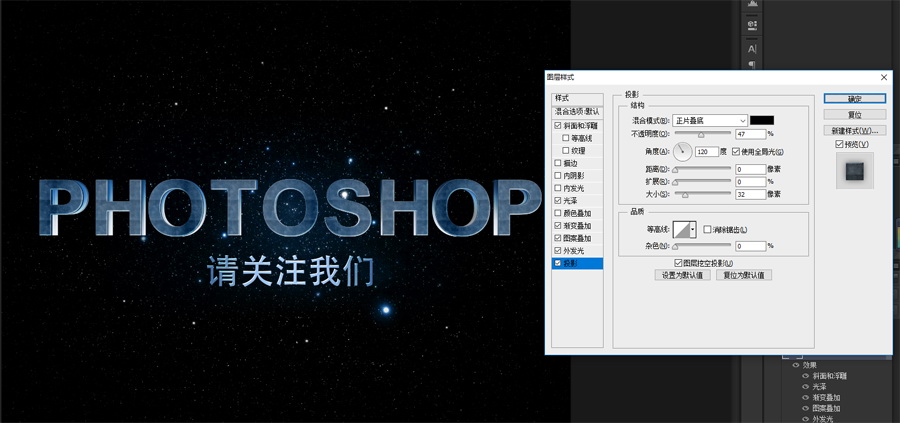Open the 等高线 contour picker arrow
This screenshot has height=423, width=900.
pyautogui.click(x=693, y=230)
